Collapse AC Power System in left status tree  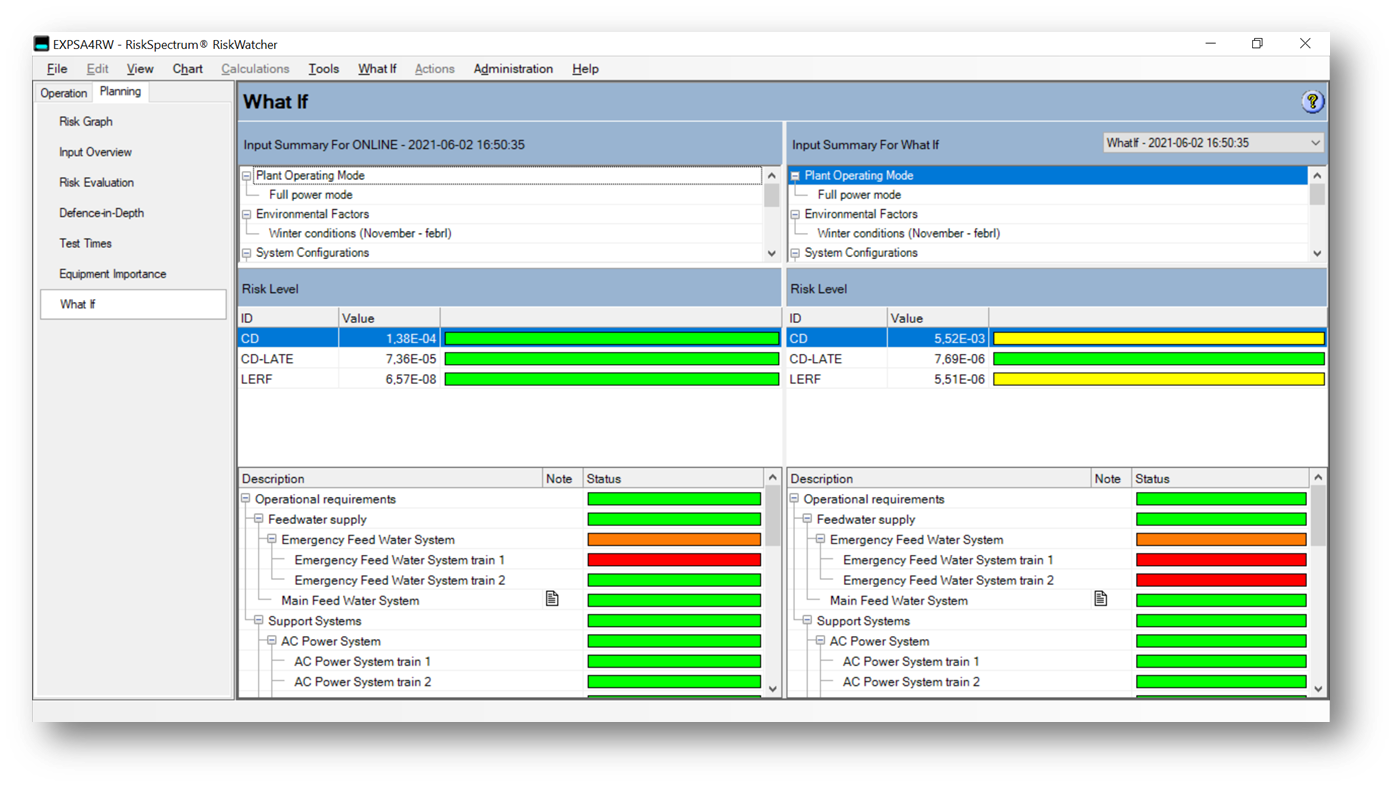click(x=272, y=641)
